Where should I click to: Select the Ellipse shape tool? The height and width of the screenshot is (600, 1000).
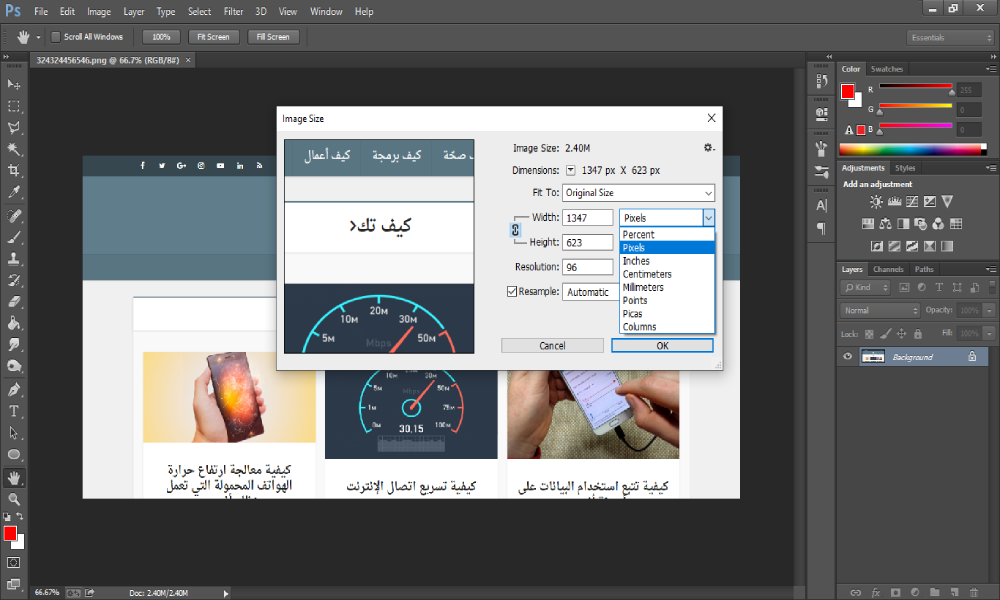(x=13, y=455)
